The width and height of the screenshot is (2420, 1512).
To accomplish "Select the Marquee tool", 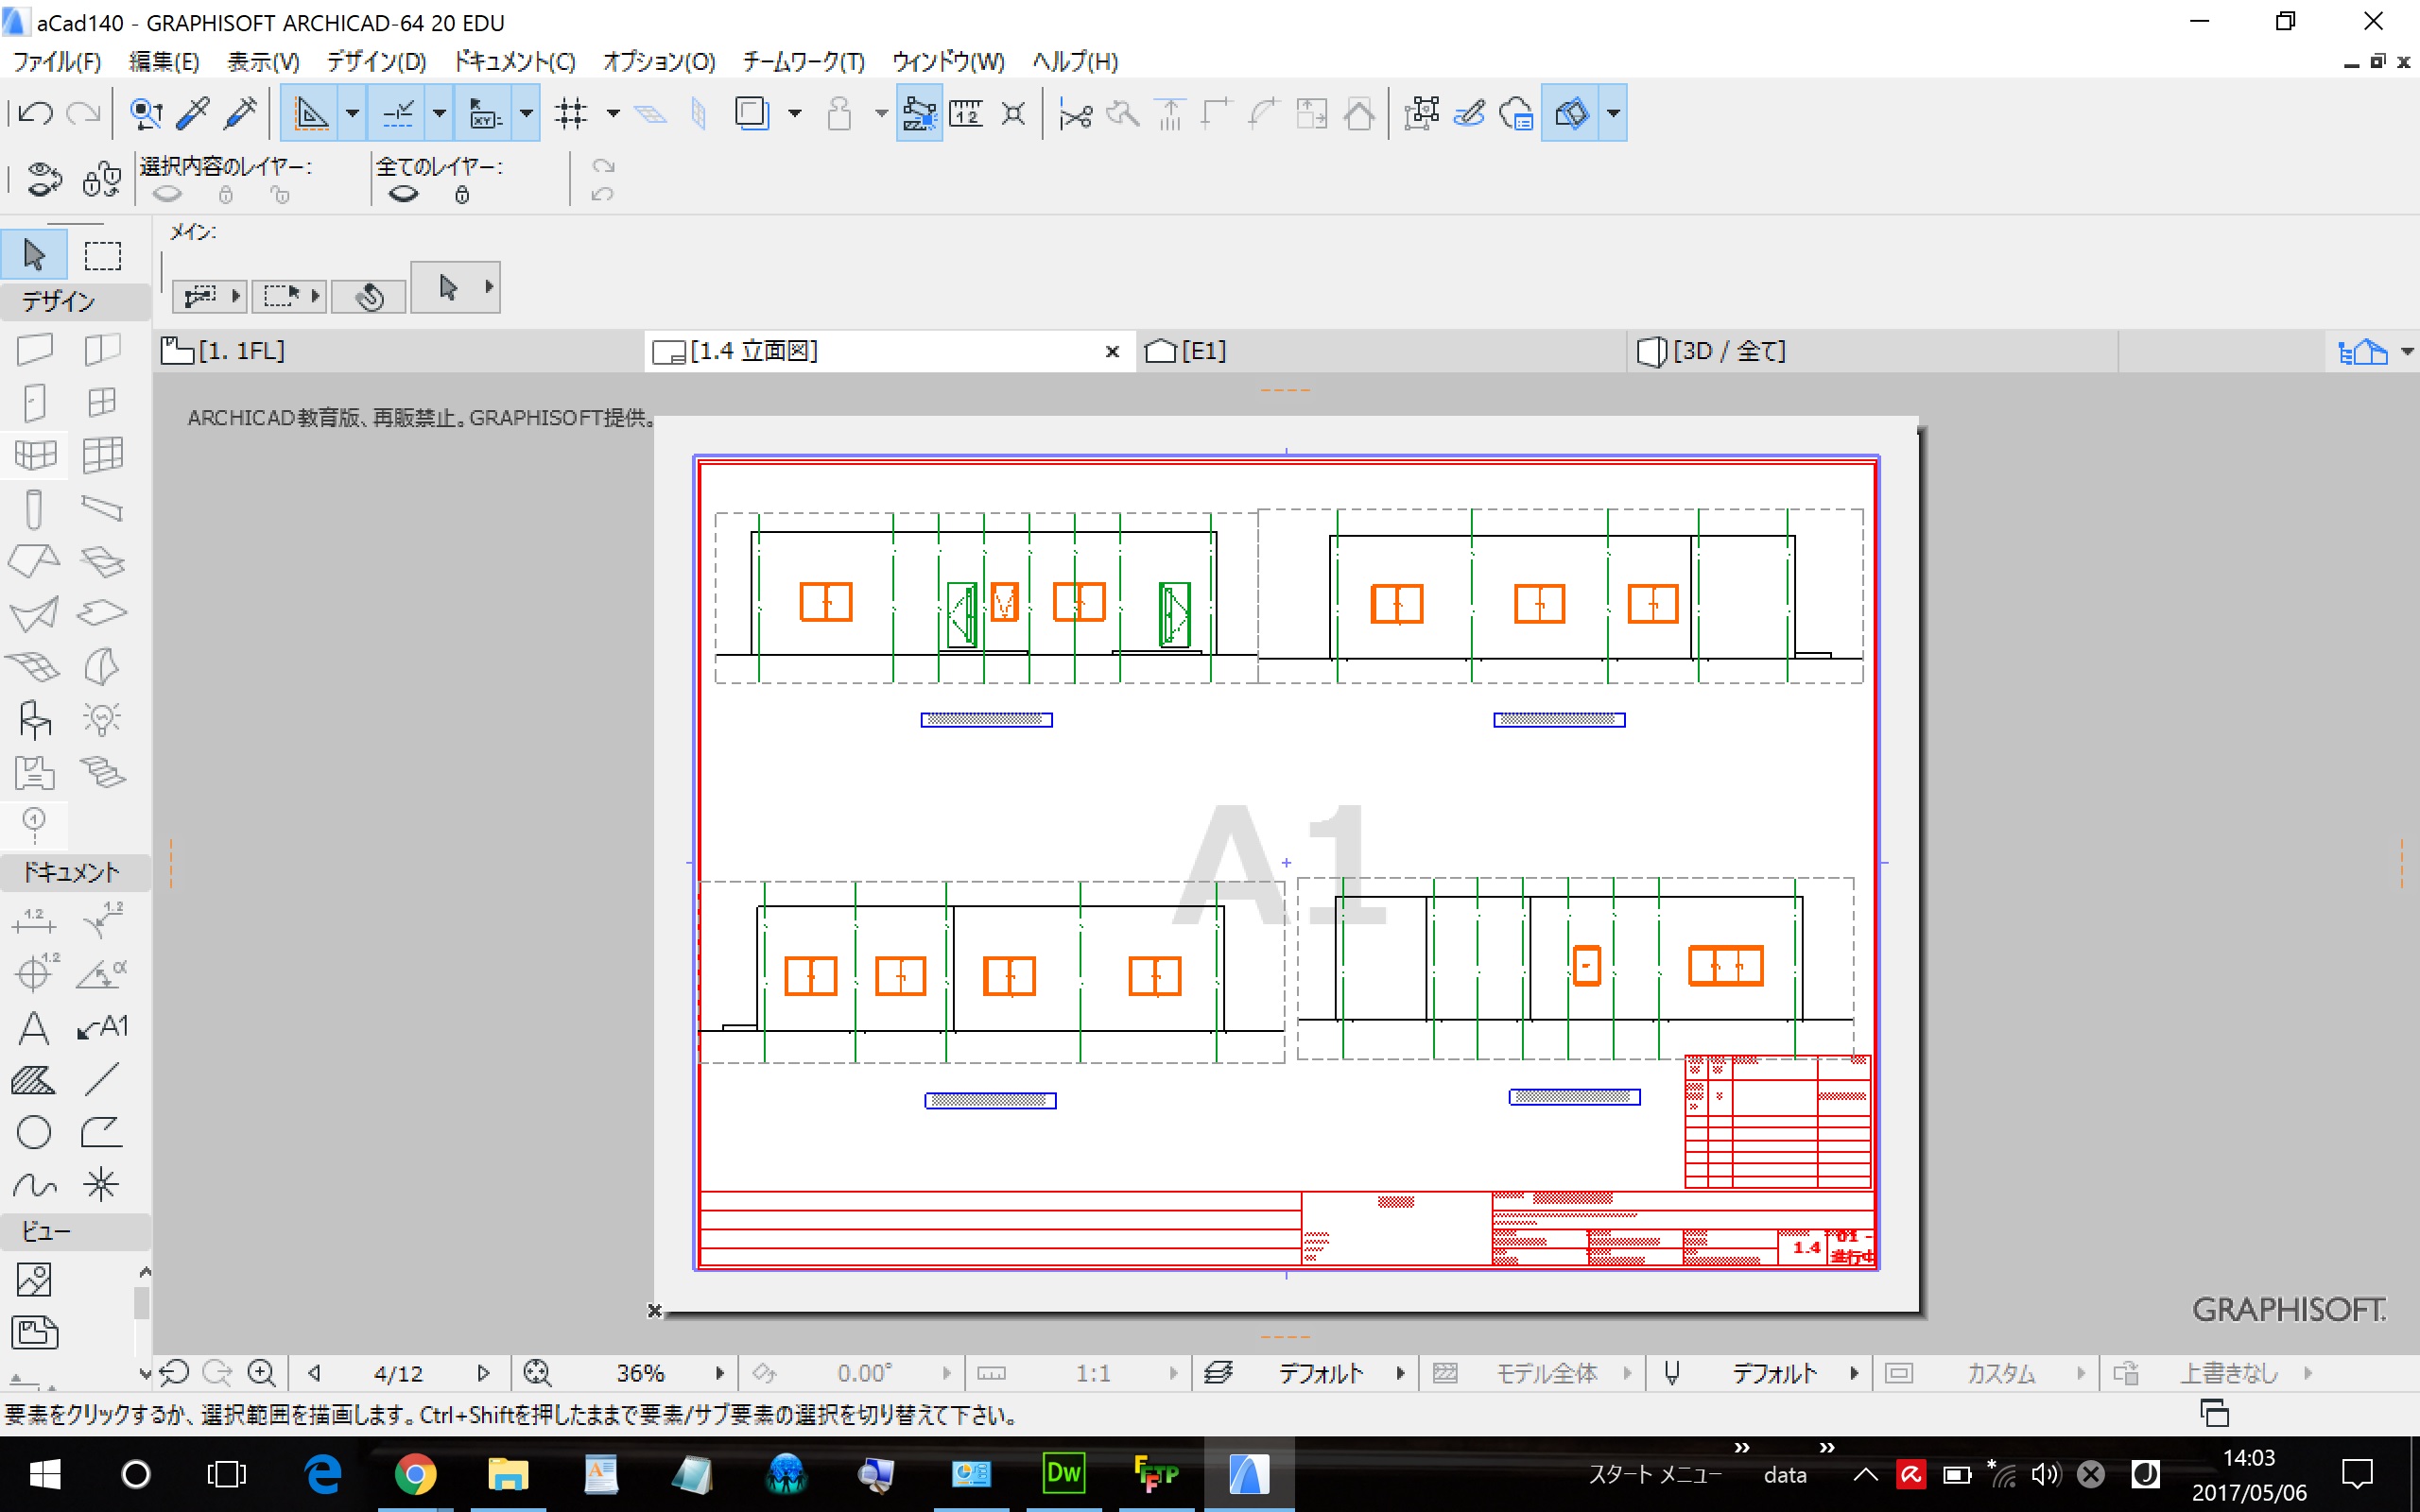I will tap(102, 255).
